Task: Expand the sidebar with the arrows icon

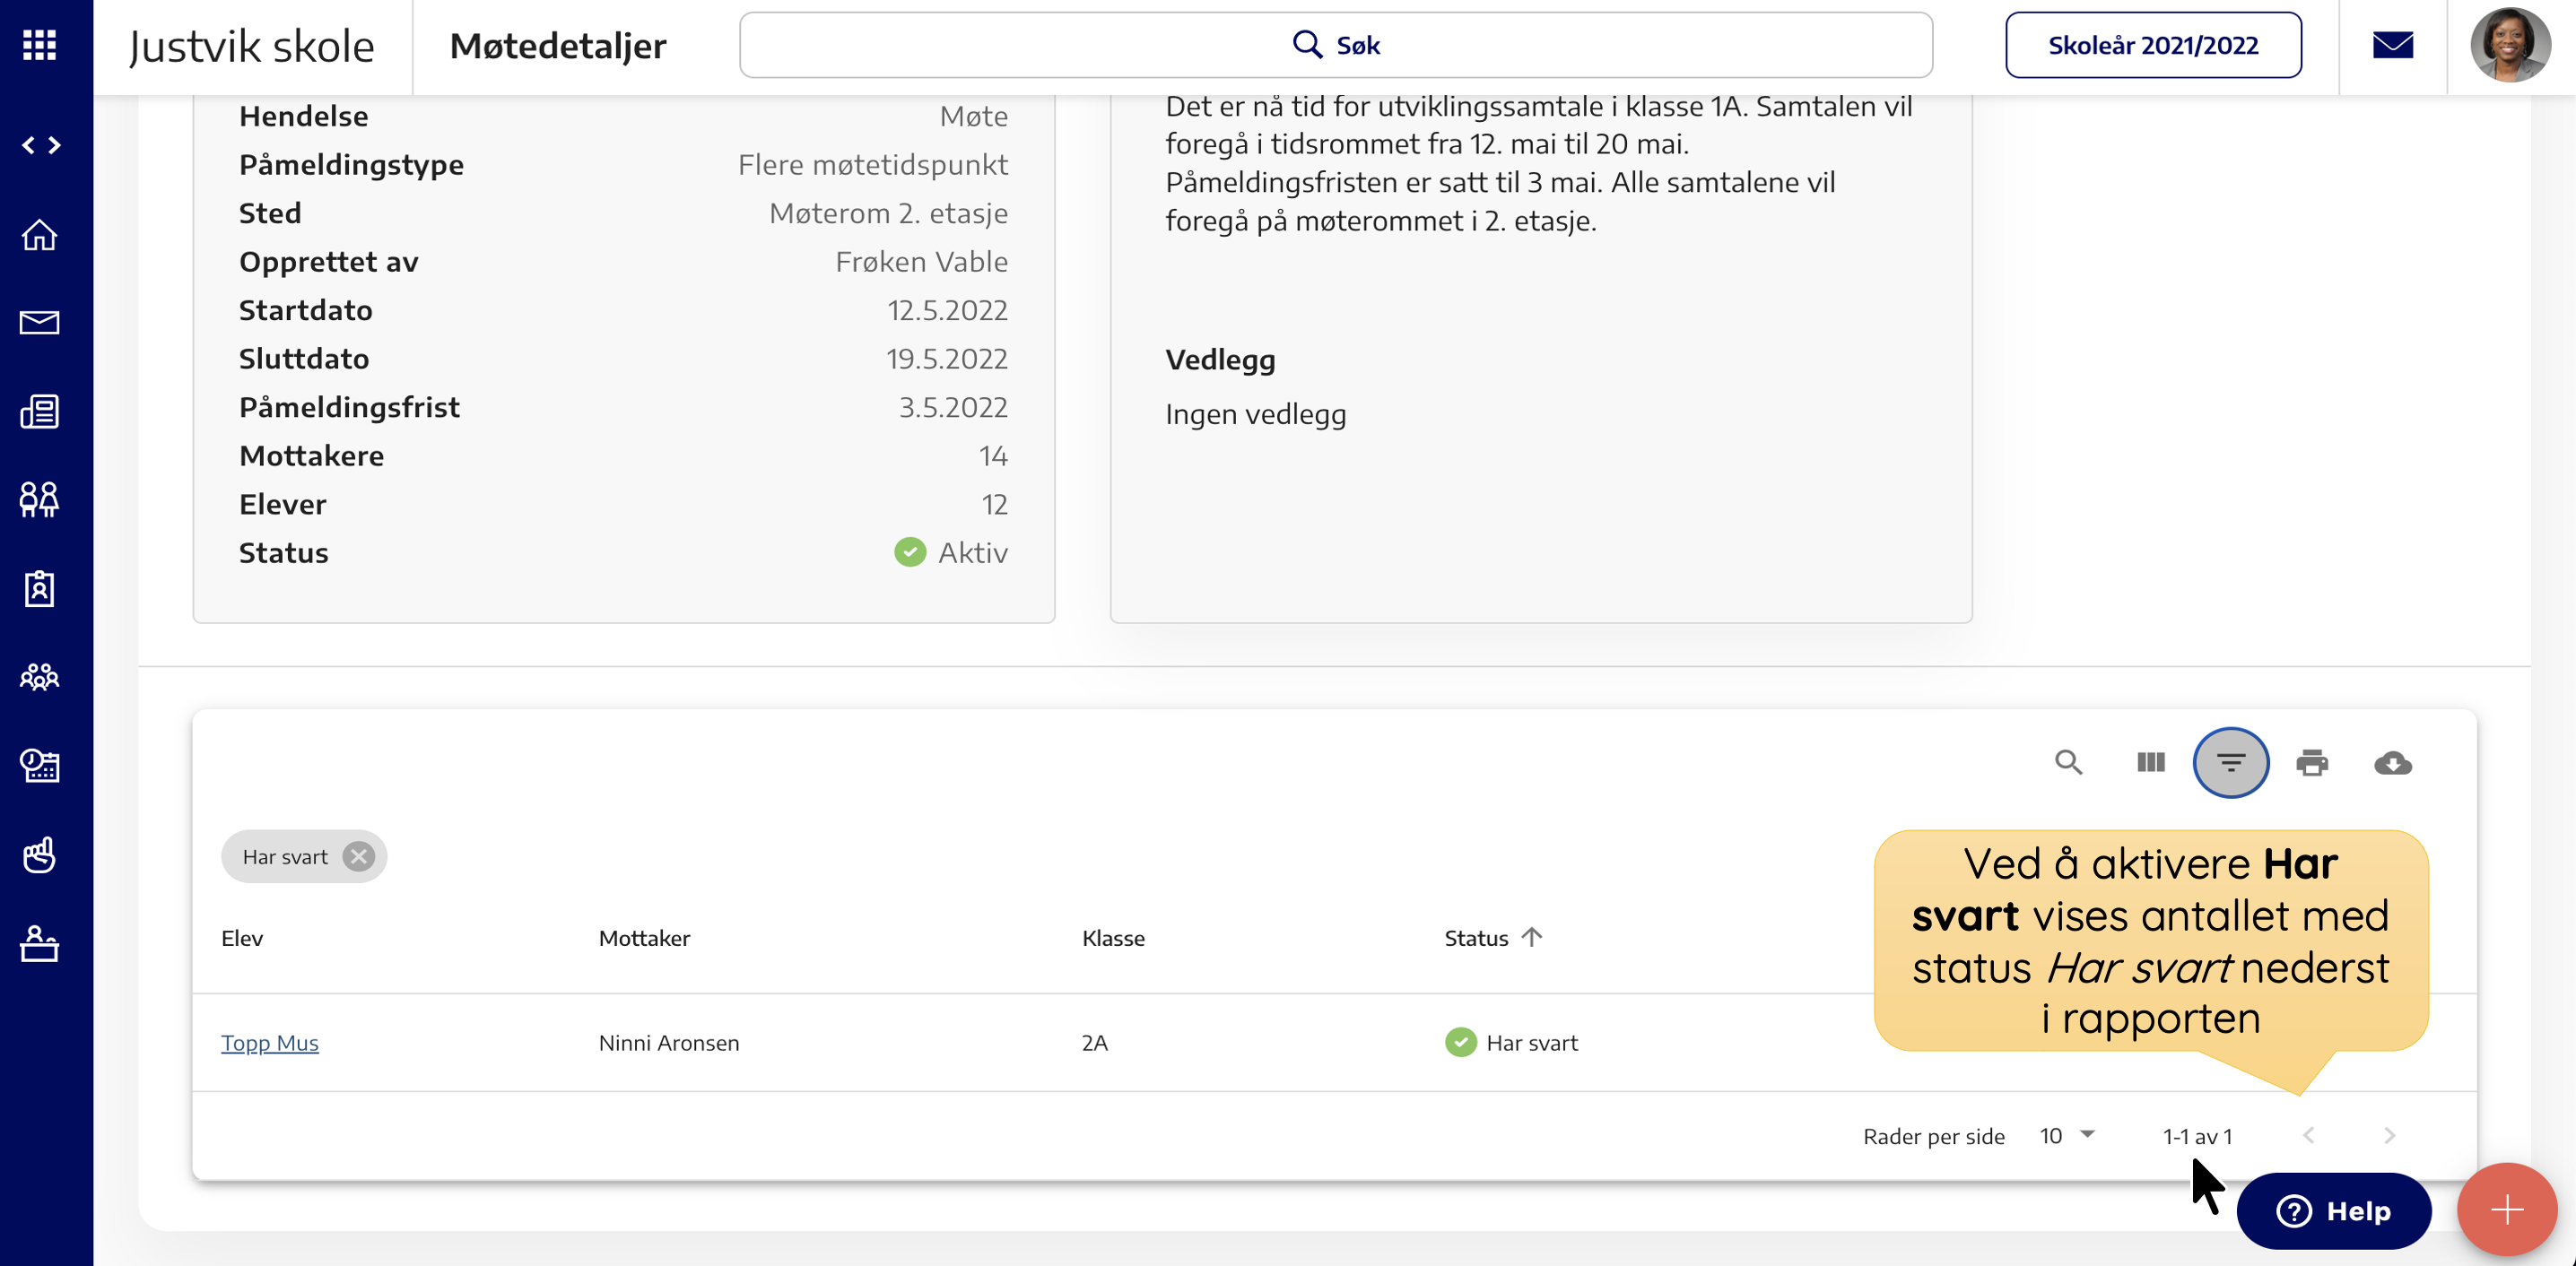Action: (x=41, y=146)
